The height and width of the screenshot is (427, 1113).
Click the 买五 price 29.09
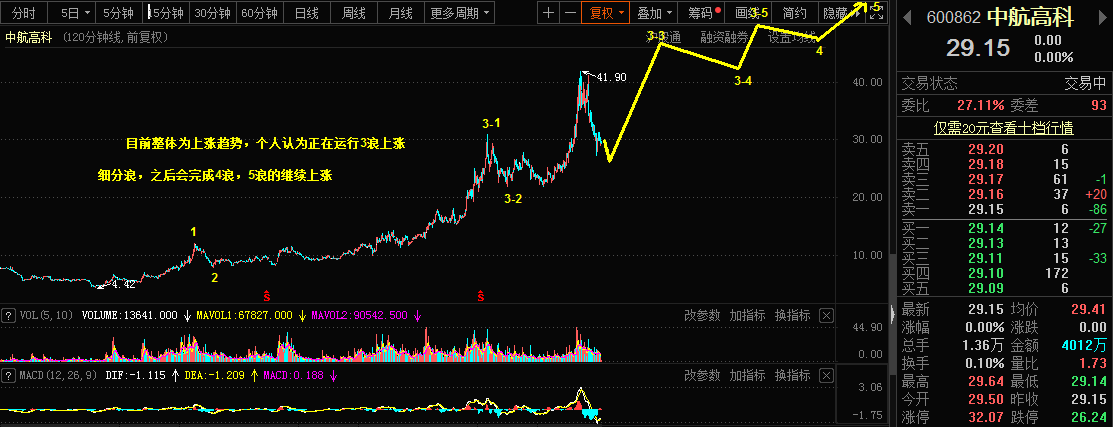984,288
